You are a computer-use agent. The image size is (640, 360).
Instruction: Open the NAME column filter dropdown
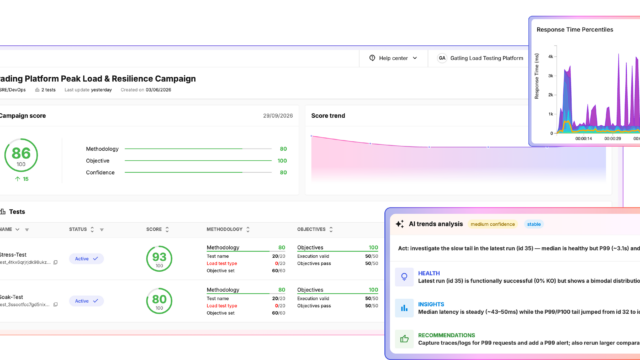(x=17, y=229)
